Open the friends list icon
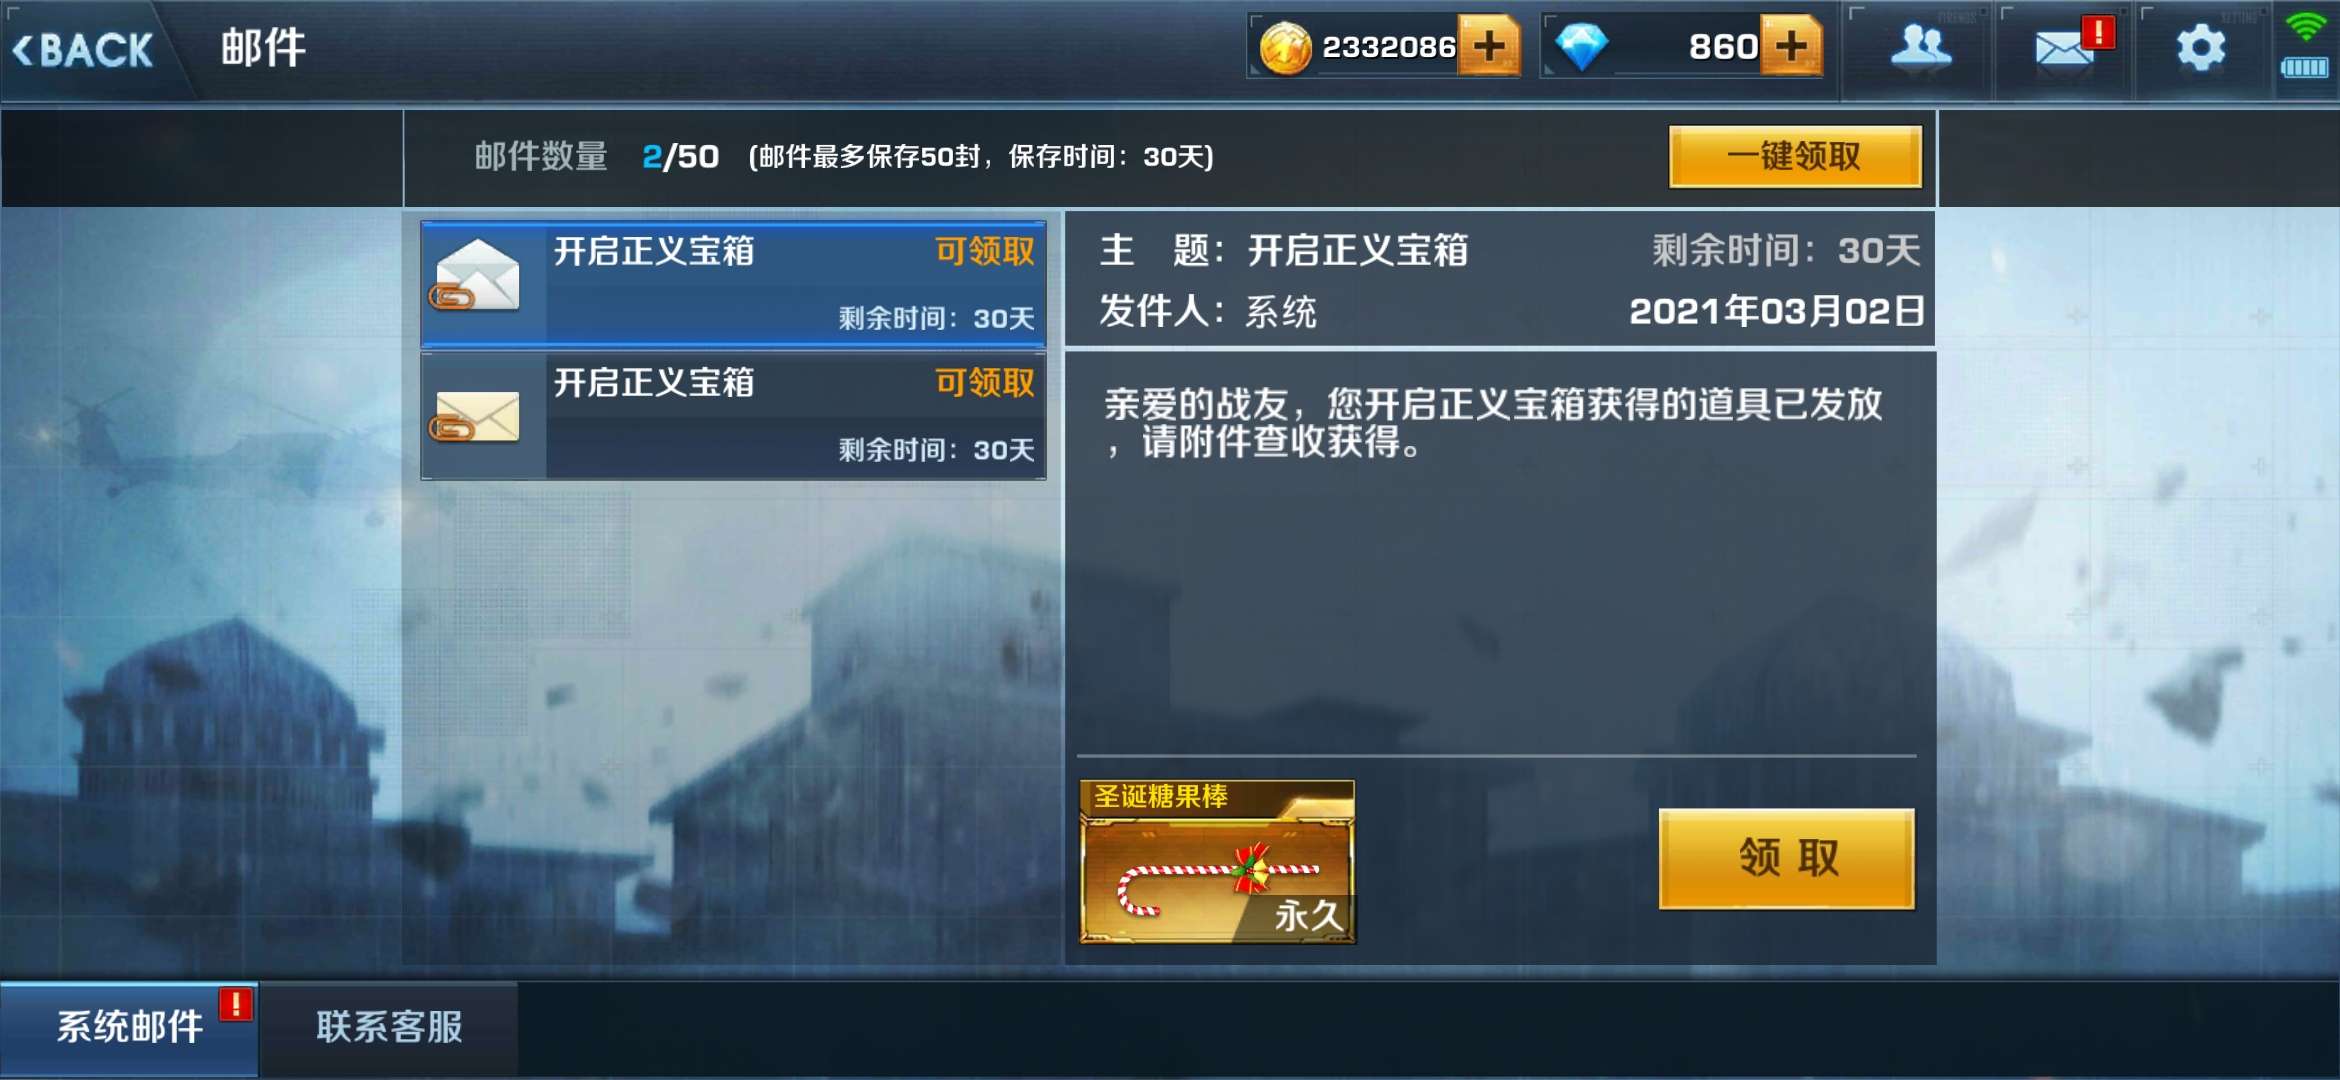Screen dimensions: 2340x1080 click(x=1920, y=47)
